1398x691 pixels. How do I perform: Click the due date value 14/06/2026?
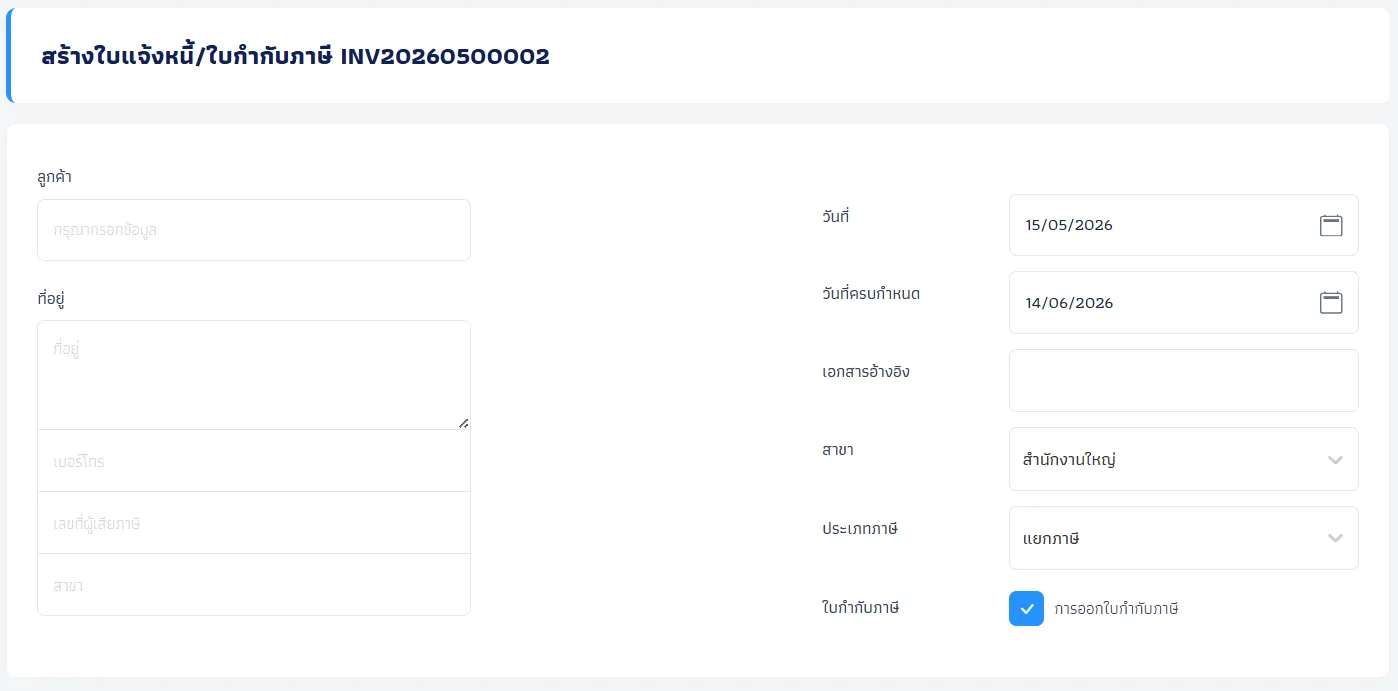pyautogui.click(x=1069, y=303)
